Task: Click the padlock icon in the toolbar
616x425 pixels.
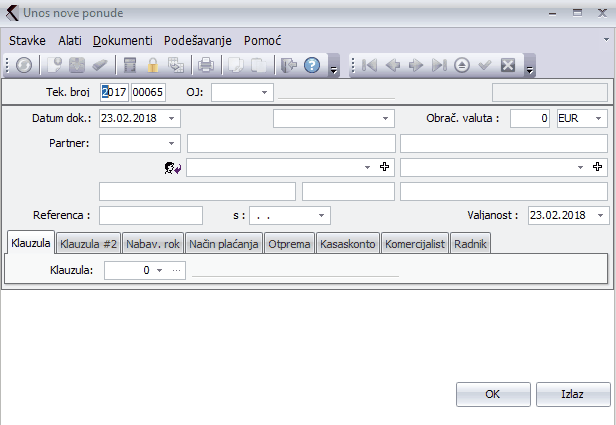Action: point(153,66)
